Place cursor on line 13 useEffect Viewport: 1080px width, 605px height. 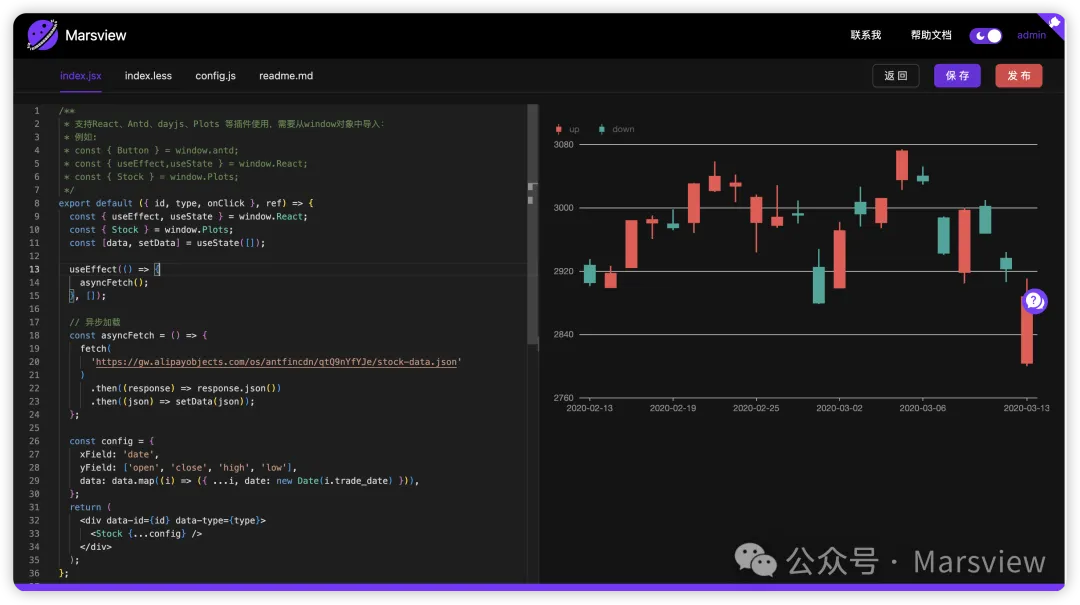coord(114,269)
